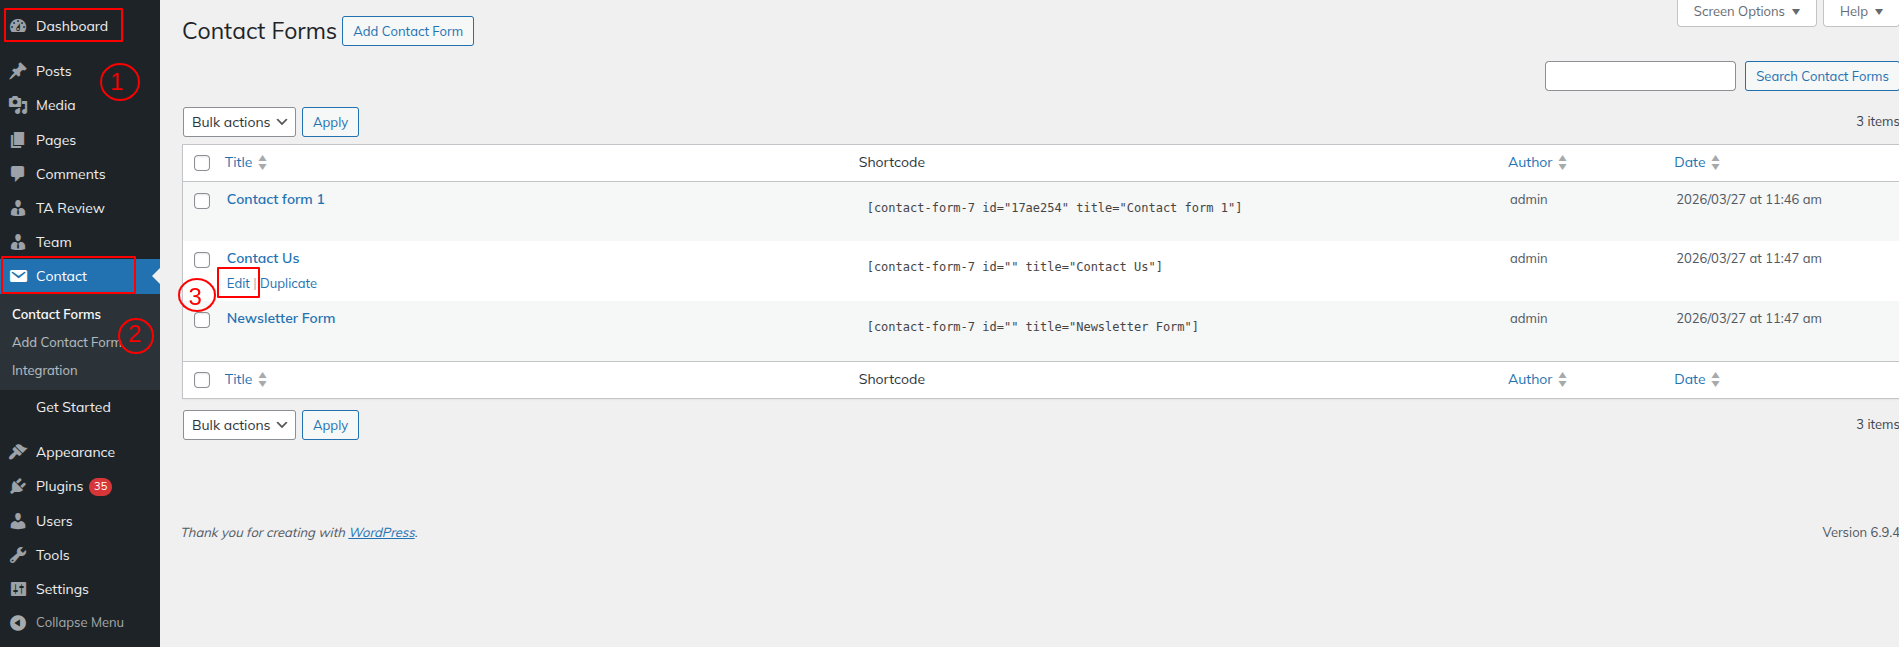Focus the contact forms search field
This screenshot has width=1899, height=647.
tap(1639, 76)
